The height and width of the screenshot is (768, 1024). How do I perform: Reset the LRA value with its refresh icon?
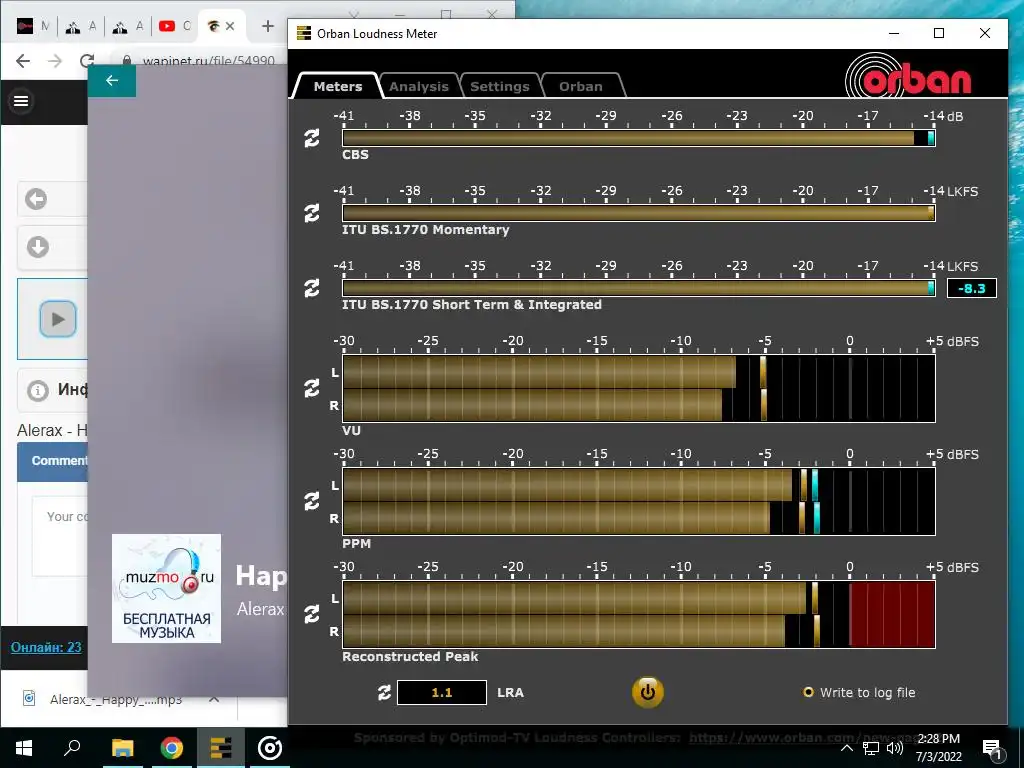385,692
